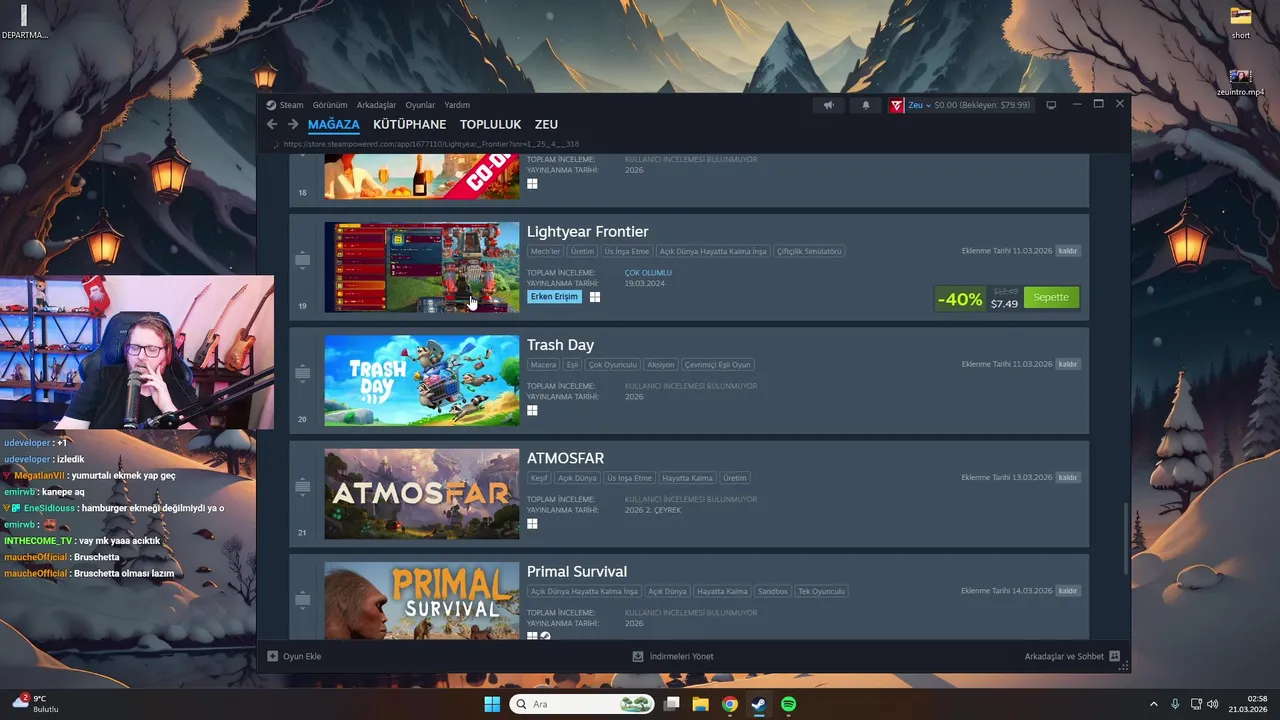This screenshot has width=1280, height=720.
Task: Open the Yardım menu
Action: point(457,105)
